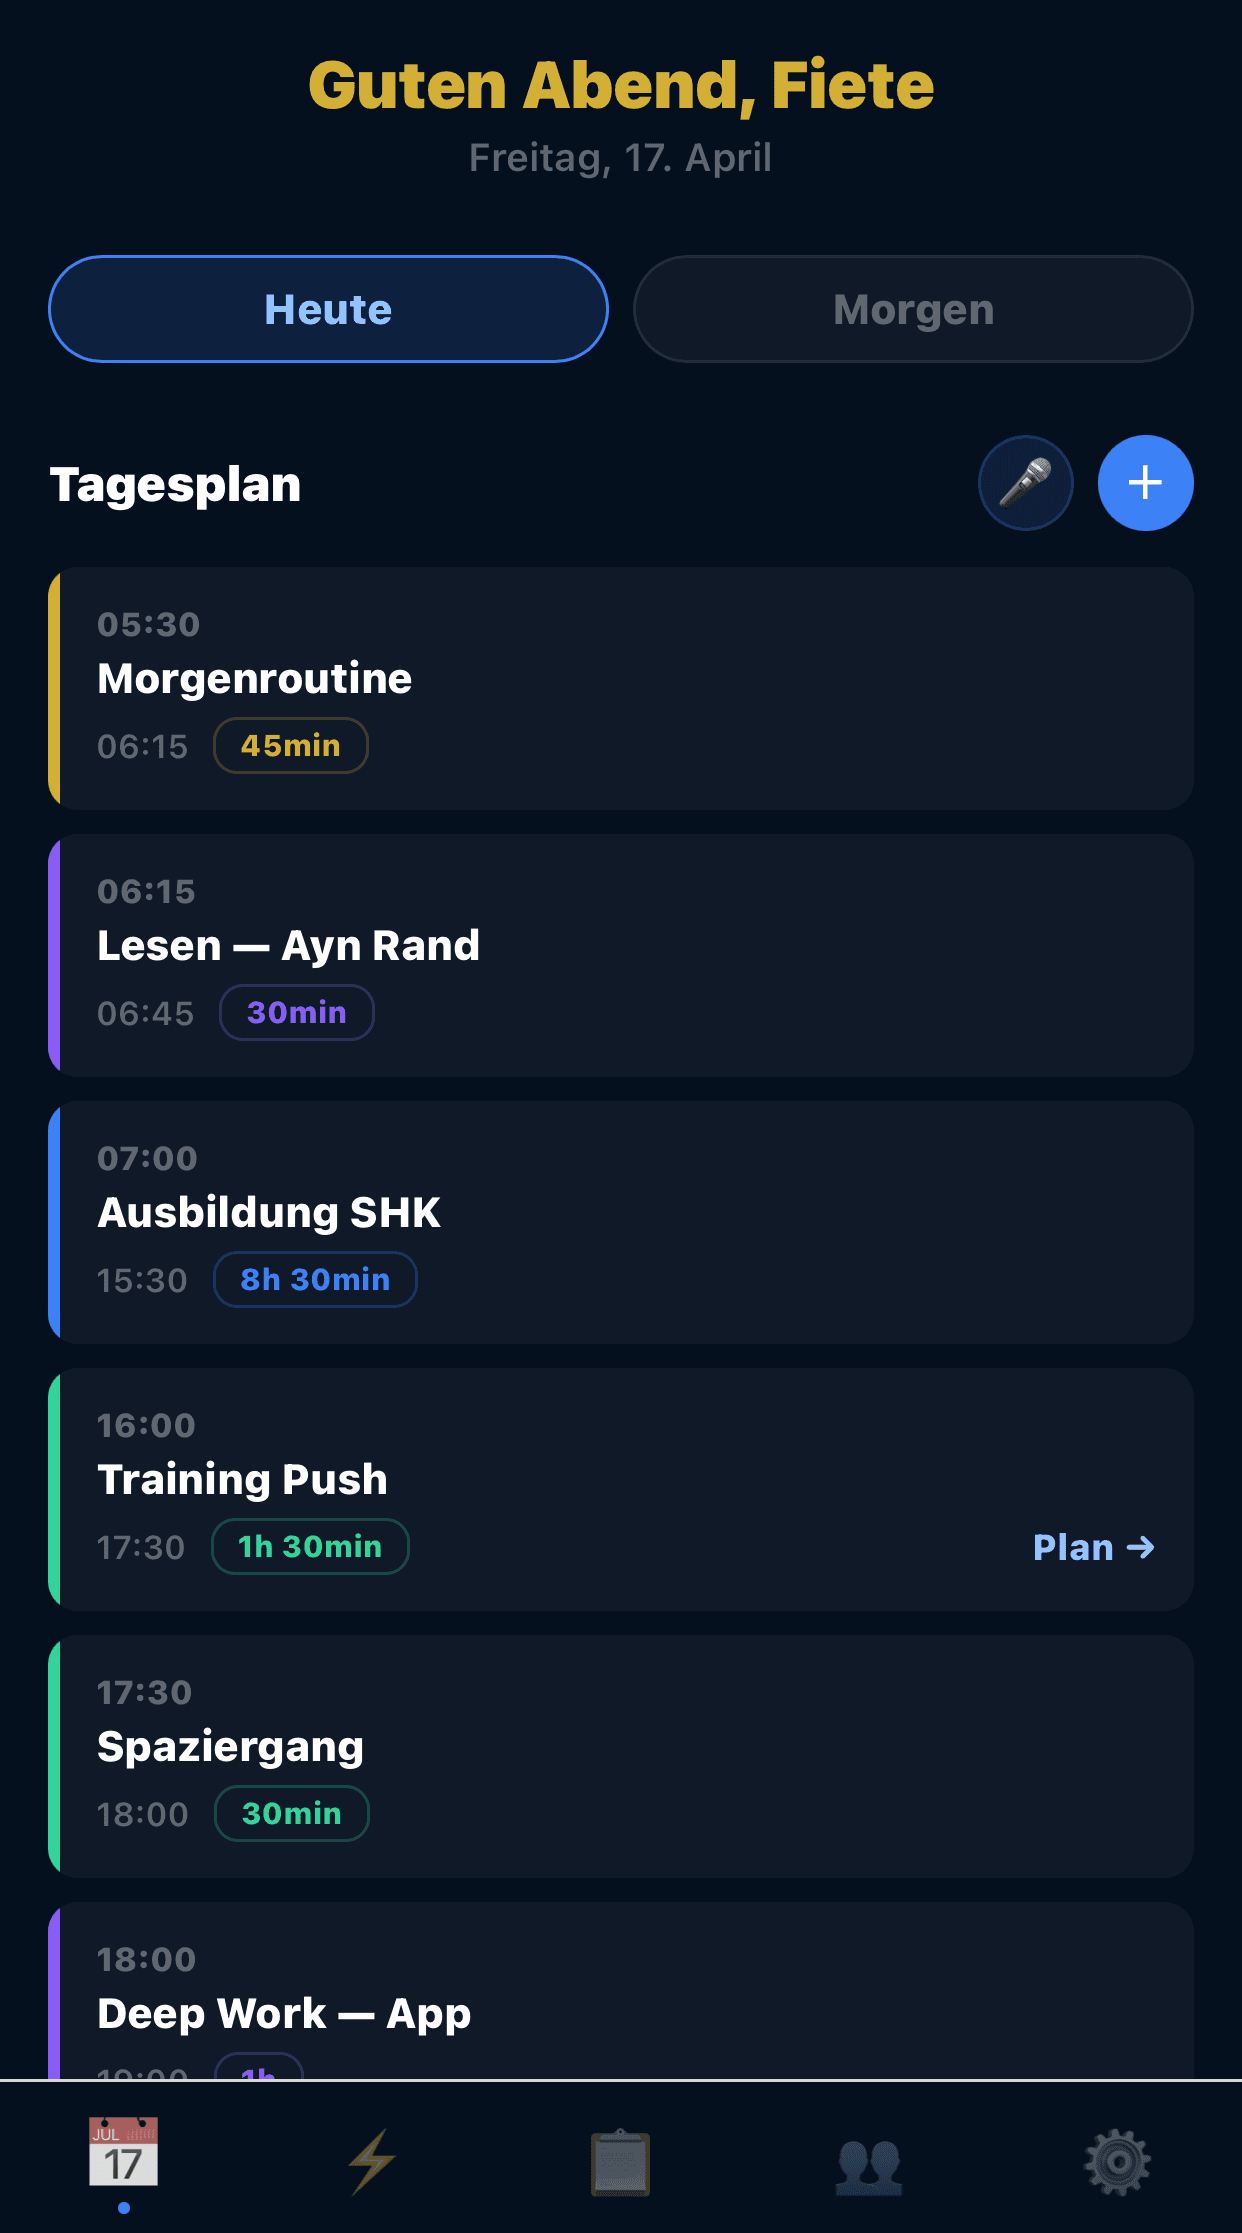Select the Lesen — Ayn Rand entry
The height and width of the screenshot is (2233, 1242).
[620, 955]
